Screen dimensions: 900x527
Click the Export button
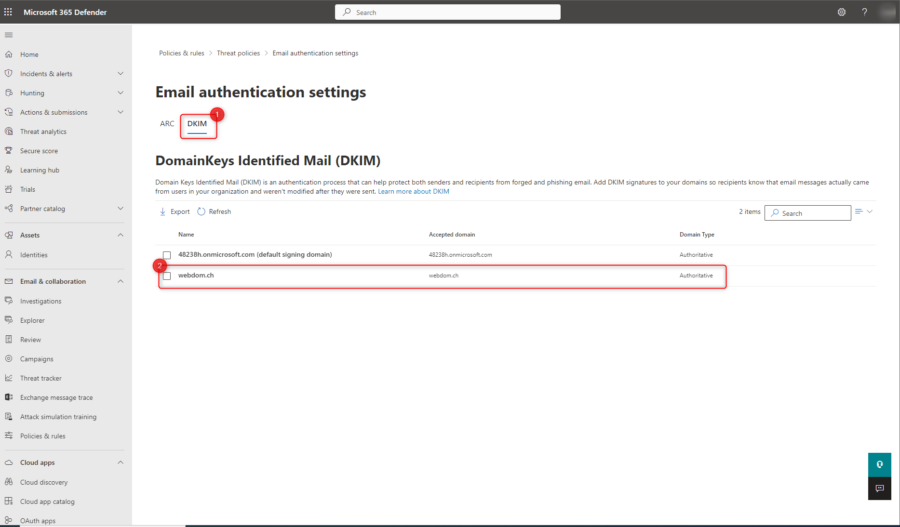coord(174,212)
